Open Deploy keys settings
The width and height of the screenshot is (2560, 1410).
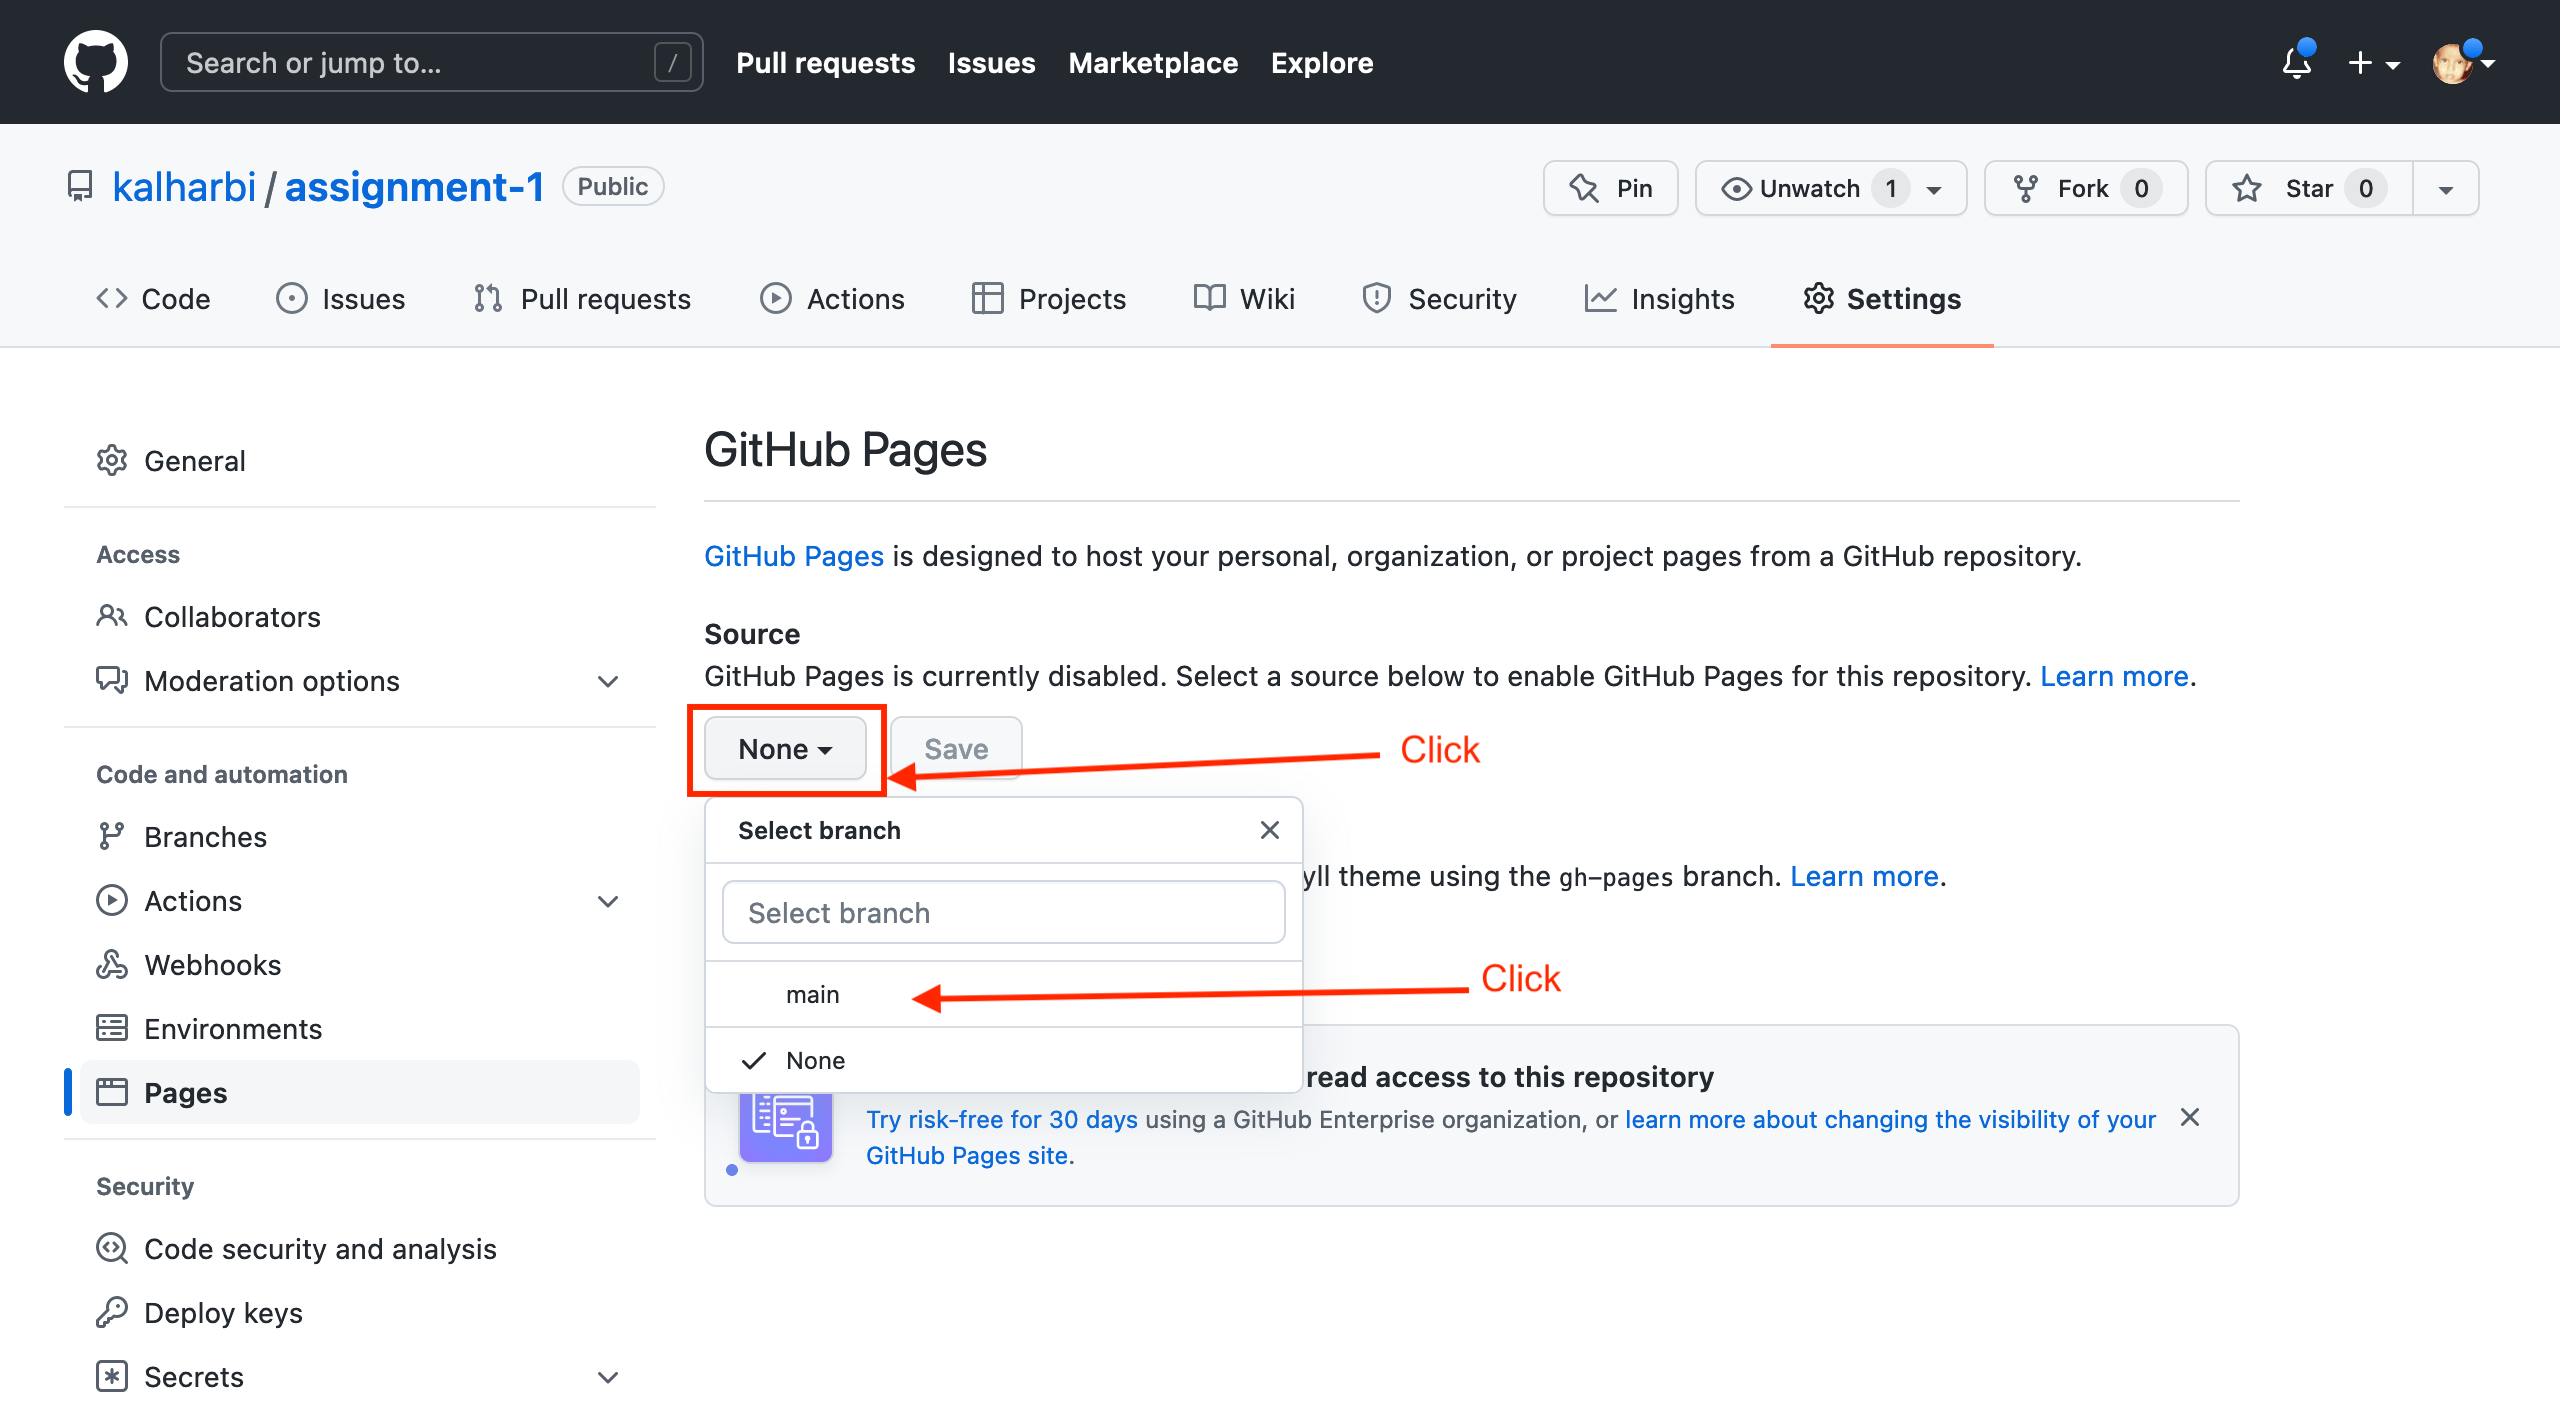point(360,1313)
